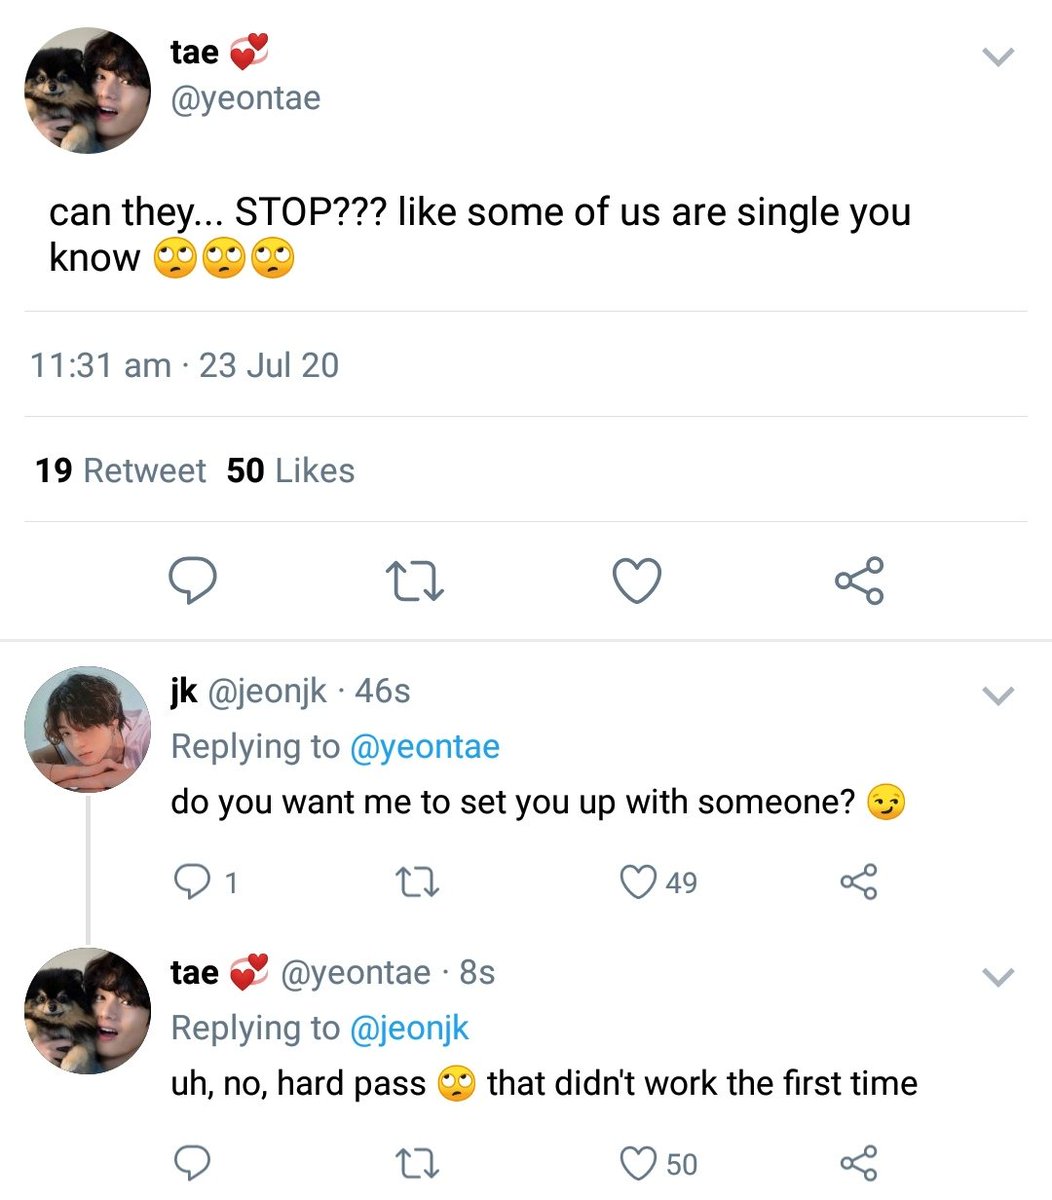View the 19 Retweet list
The image size is (1052, 1200).
pos(120,470)
